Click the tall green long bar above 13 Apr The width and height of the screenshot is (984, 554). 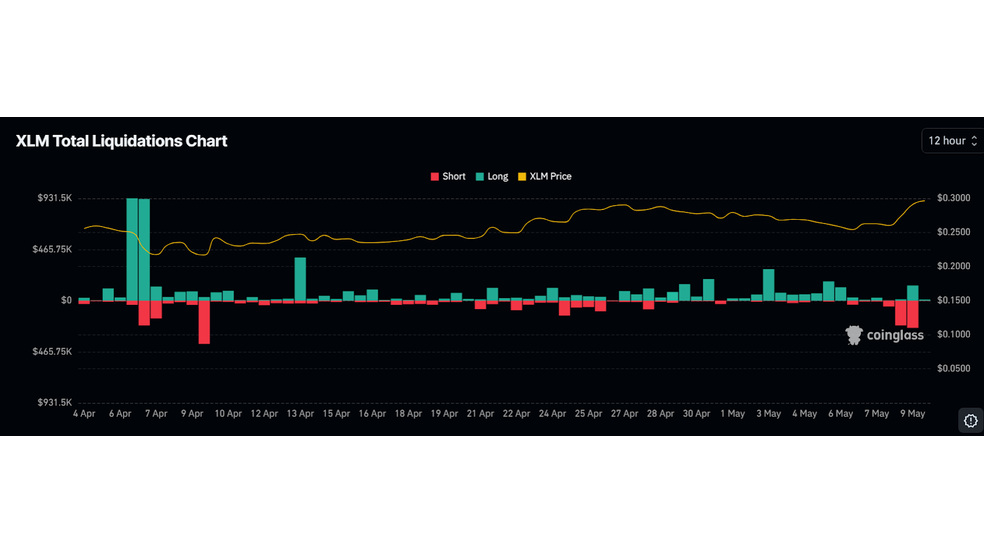coord(300,279)
